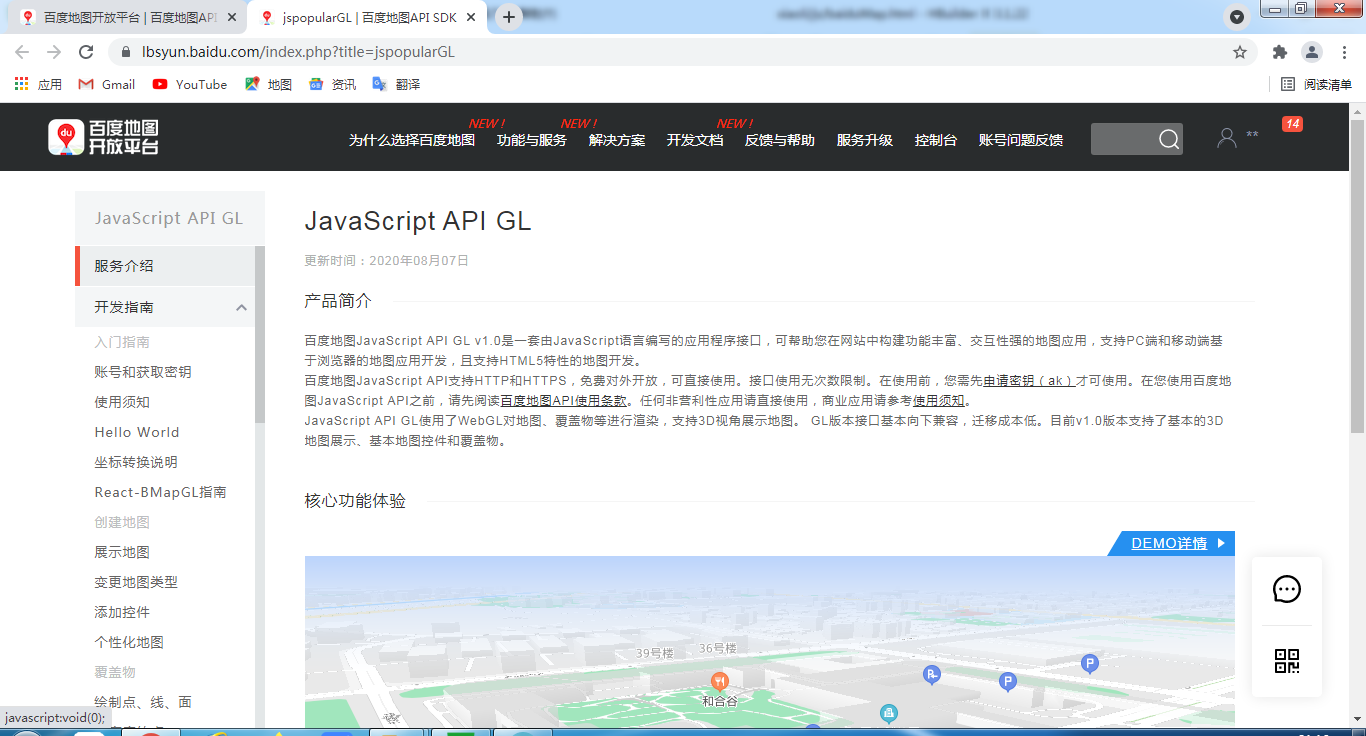Select Hello World in sidebar
Image resolution: width=1366 pixels, height=736 pixels.
137,433
